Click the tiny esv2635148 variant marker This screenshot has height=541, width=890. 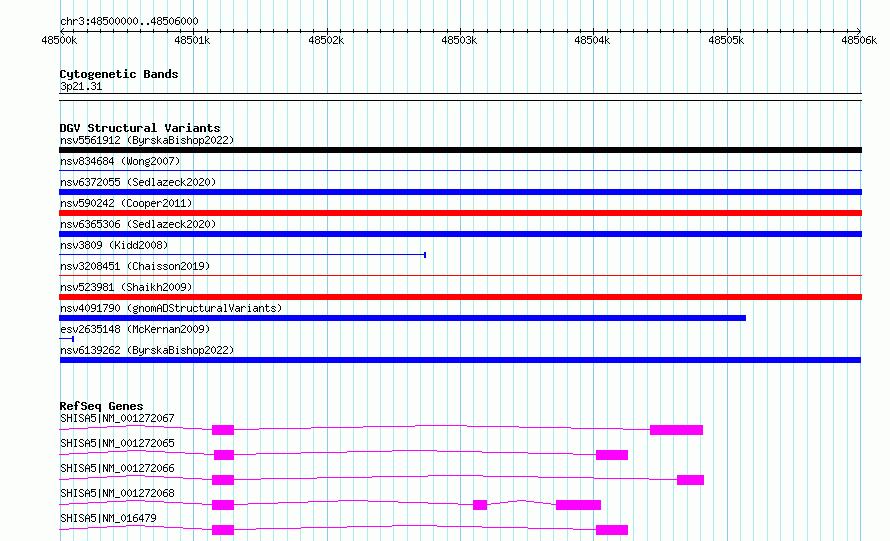point(66,339)
